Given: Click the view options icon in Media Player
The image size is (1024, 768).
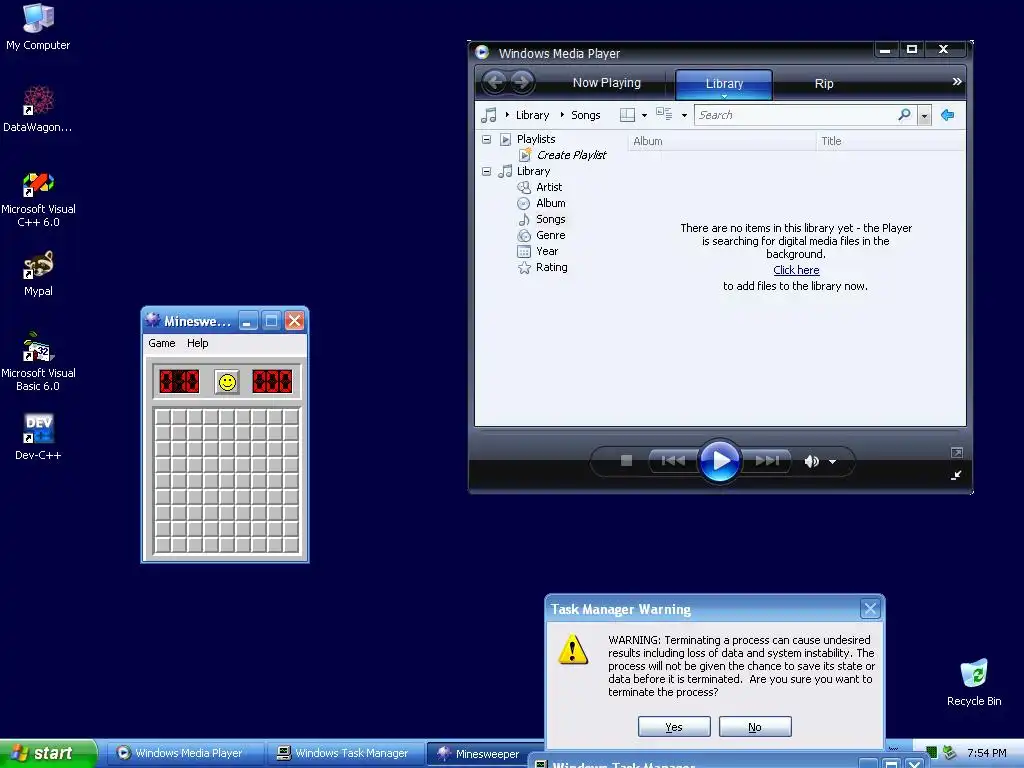Looking at the screenshot, I should pyautogui.click(x=664, y=114).
